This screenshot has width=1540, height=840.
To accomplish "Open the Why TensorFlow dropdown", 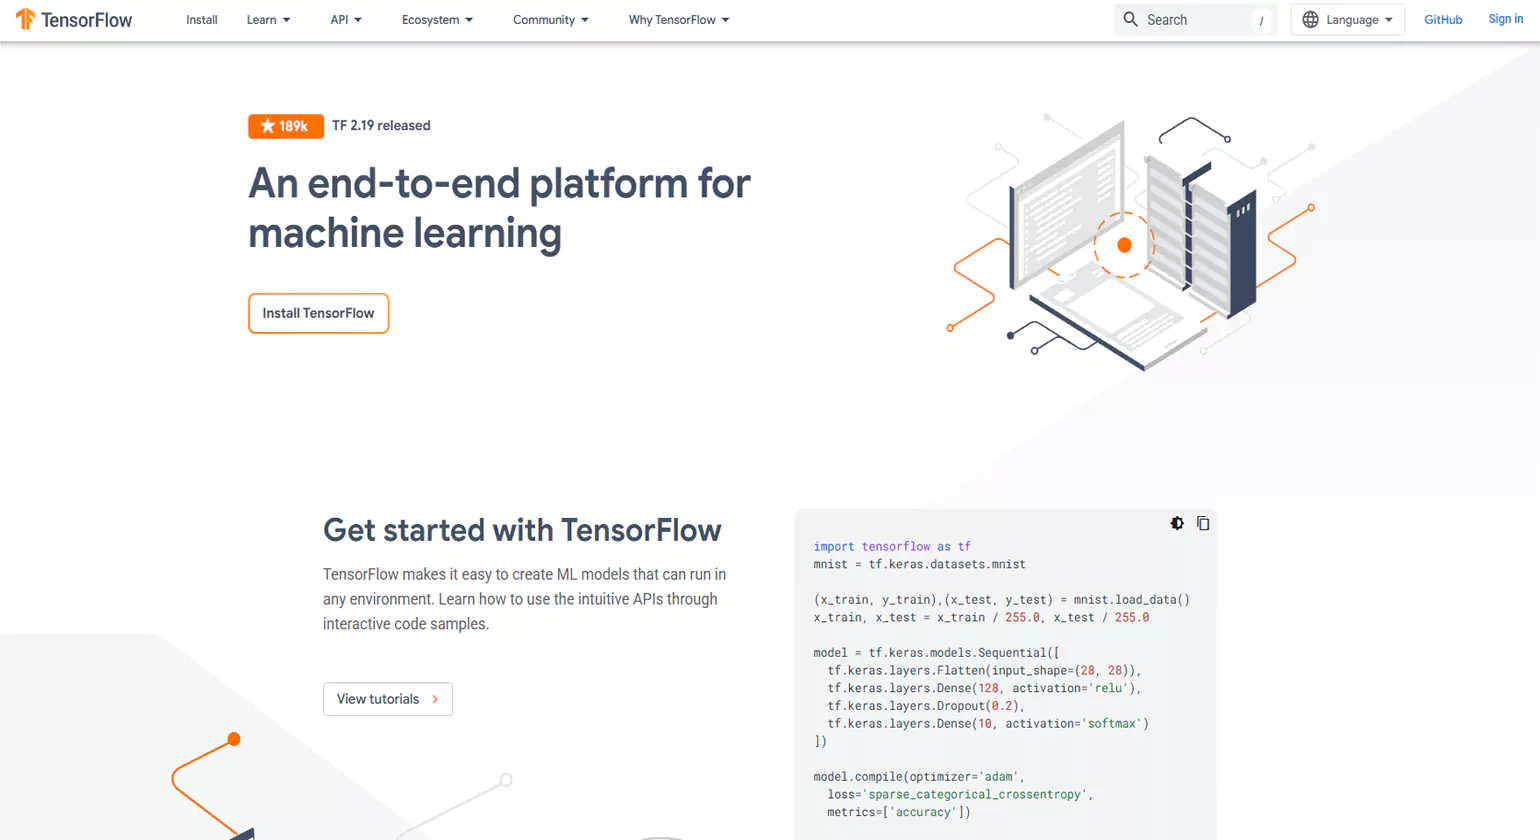I will tap(678, 19).
